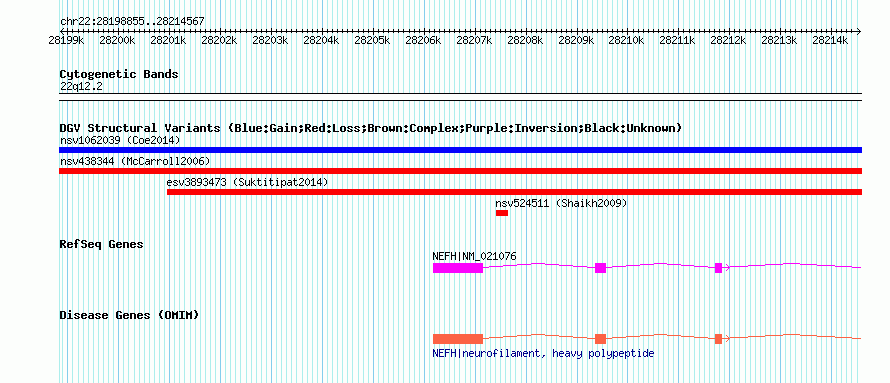Screen dimensions: 890x383
Task: Click the RefSeq Genes track title
Action: (102, 244)
